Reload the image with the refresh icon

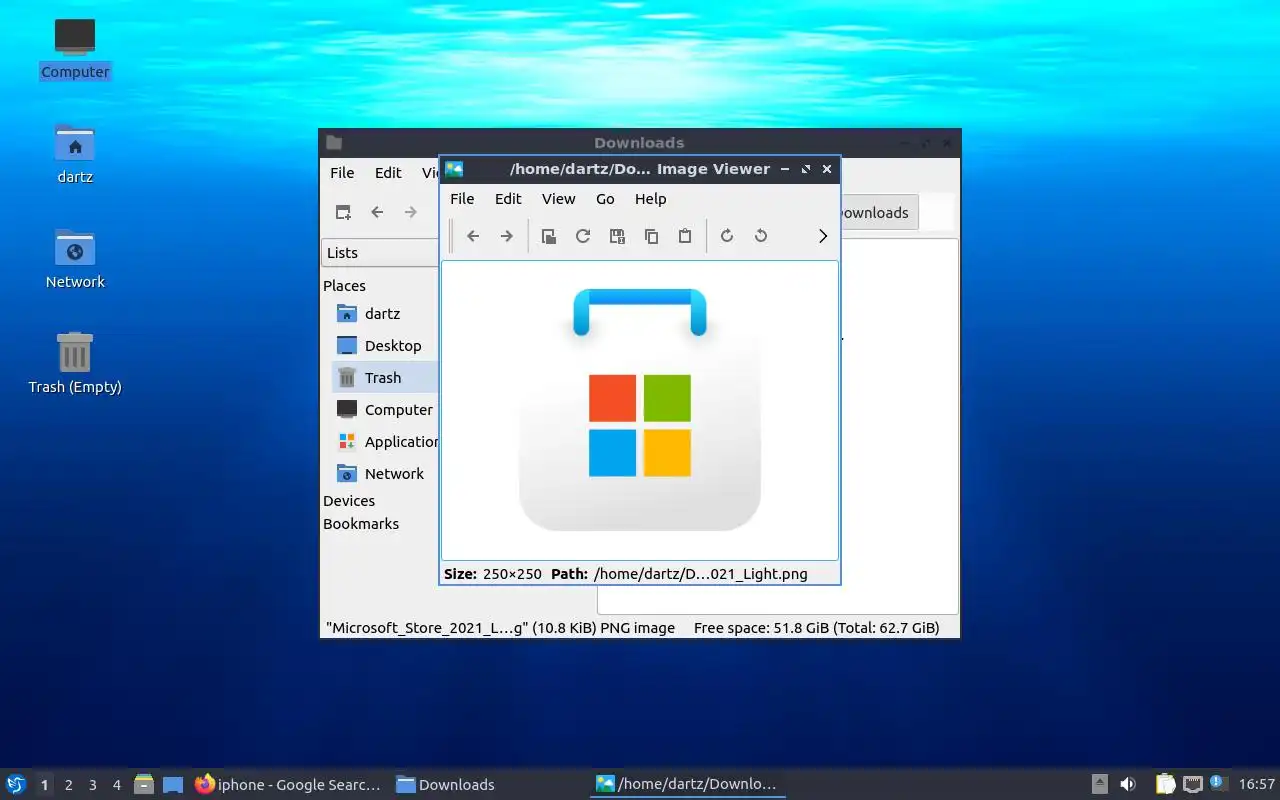point(583,236)
